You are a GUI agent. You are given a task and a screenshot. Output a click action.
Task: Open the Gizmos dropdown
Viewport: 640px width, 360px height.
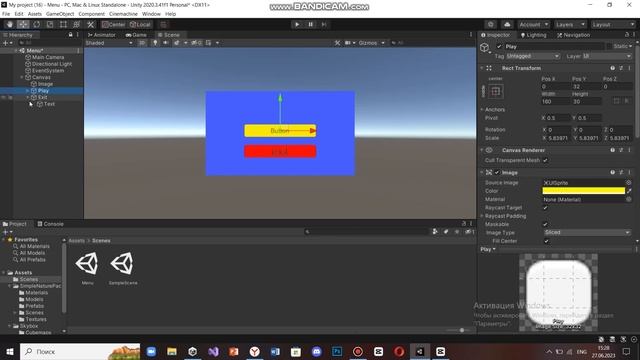(371, 43)
